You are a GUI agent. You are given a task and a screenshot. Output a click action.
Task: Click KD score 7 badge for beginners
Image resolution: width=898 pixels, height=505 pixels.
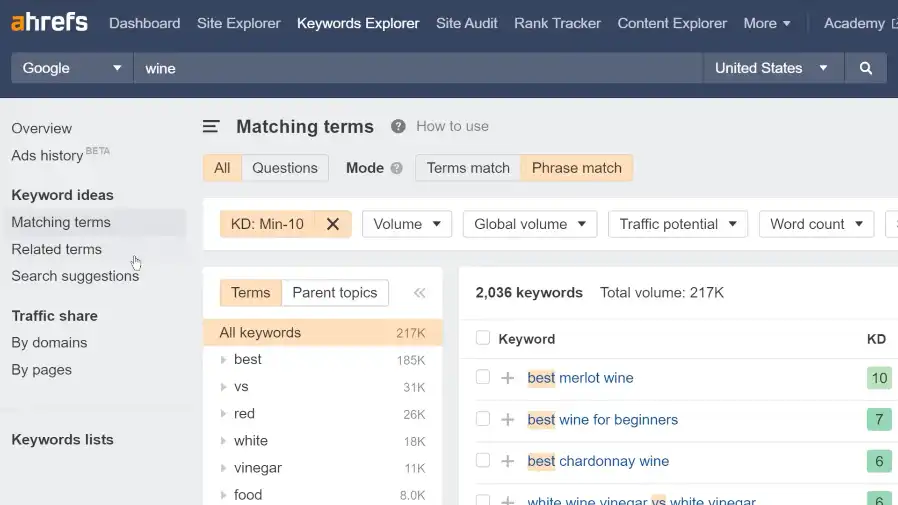click(879, 420)
